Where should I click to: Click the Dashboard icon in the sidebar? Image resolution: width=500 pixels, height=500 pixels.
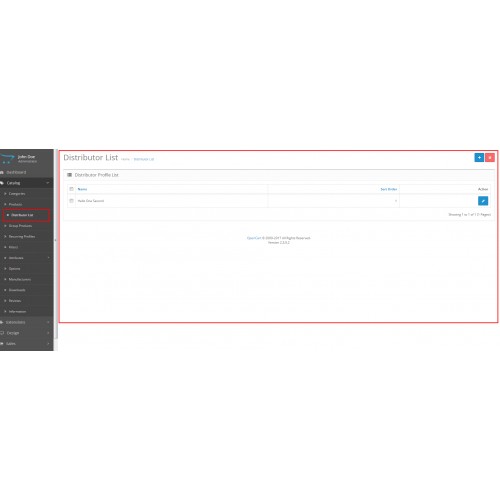[x=2, y=172]
